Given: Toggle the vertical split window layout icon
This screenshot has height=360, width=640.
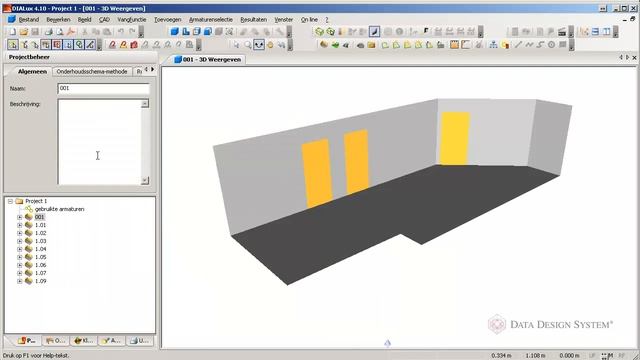Looking at the screenshot, I should point(607,31).
